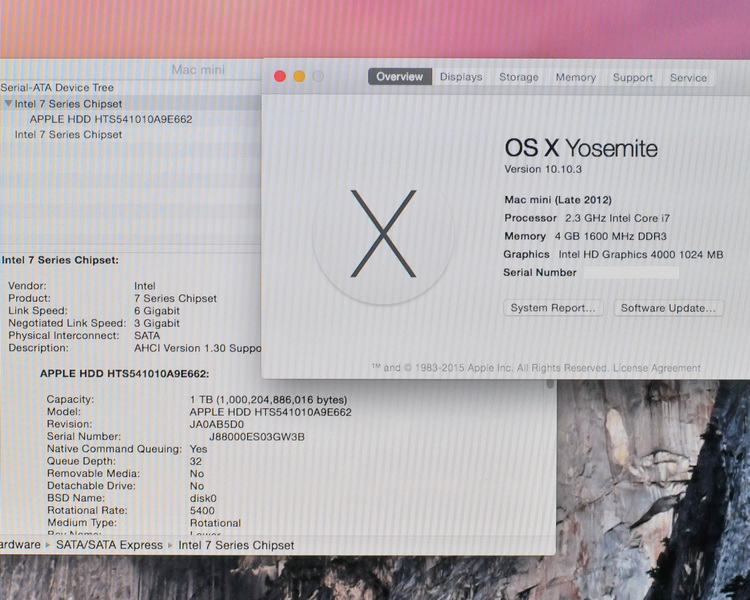The height and width of the screenshot is (600, 750).
Task: Switch to the Overview tab
Action: point(399,77)
